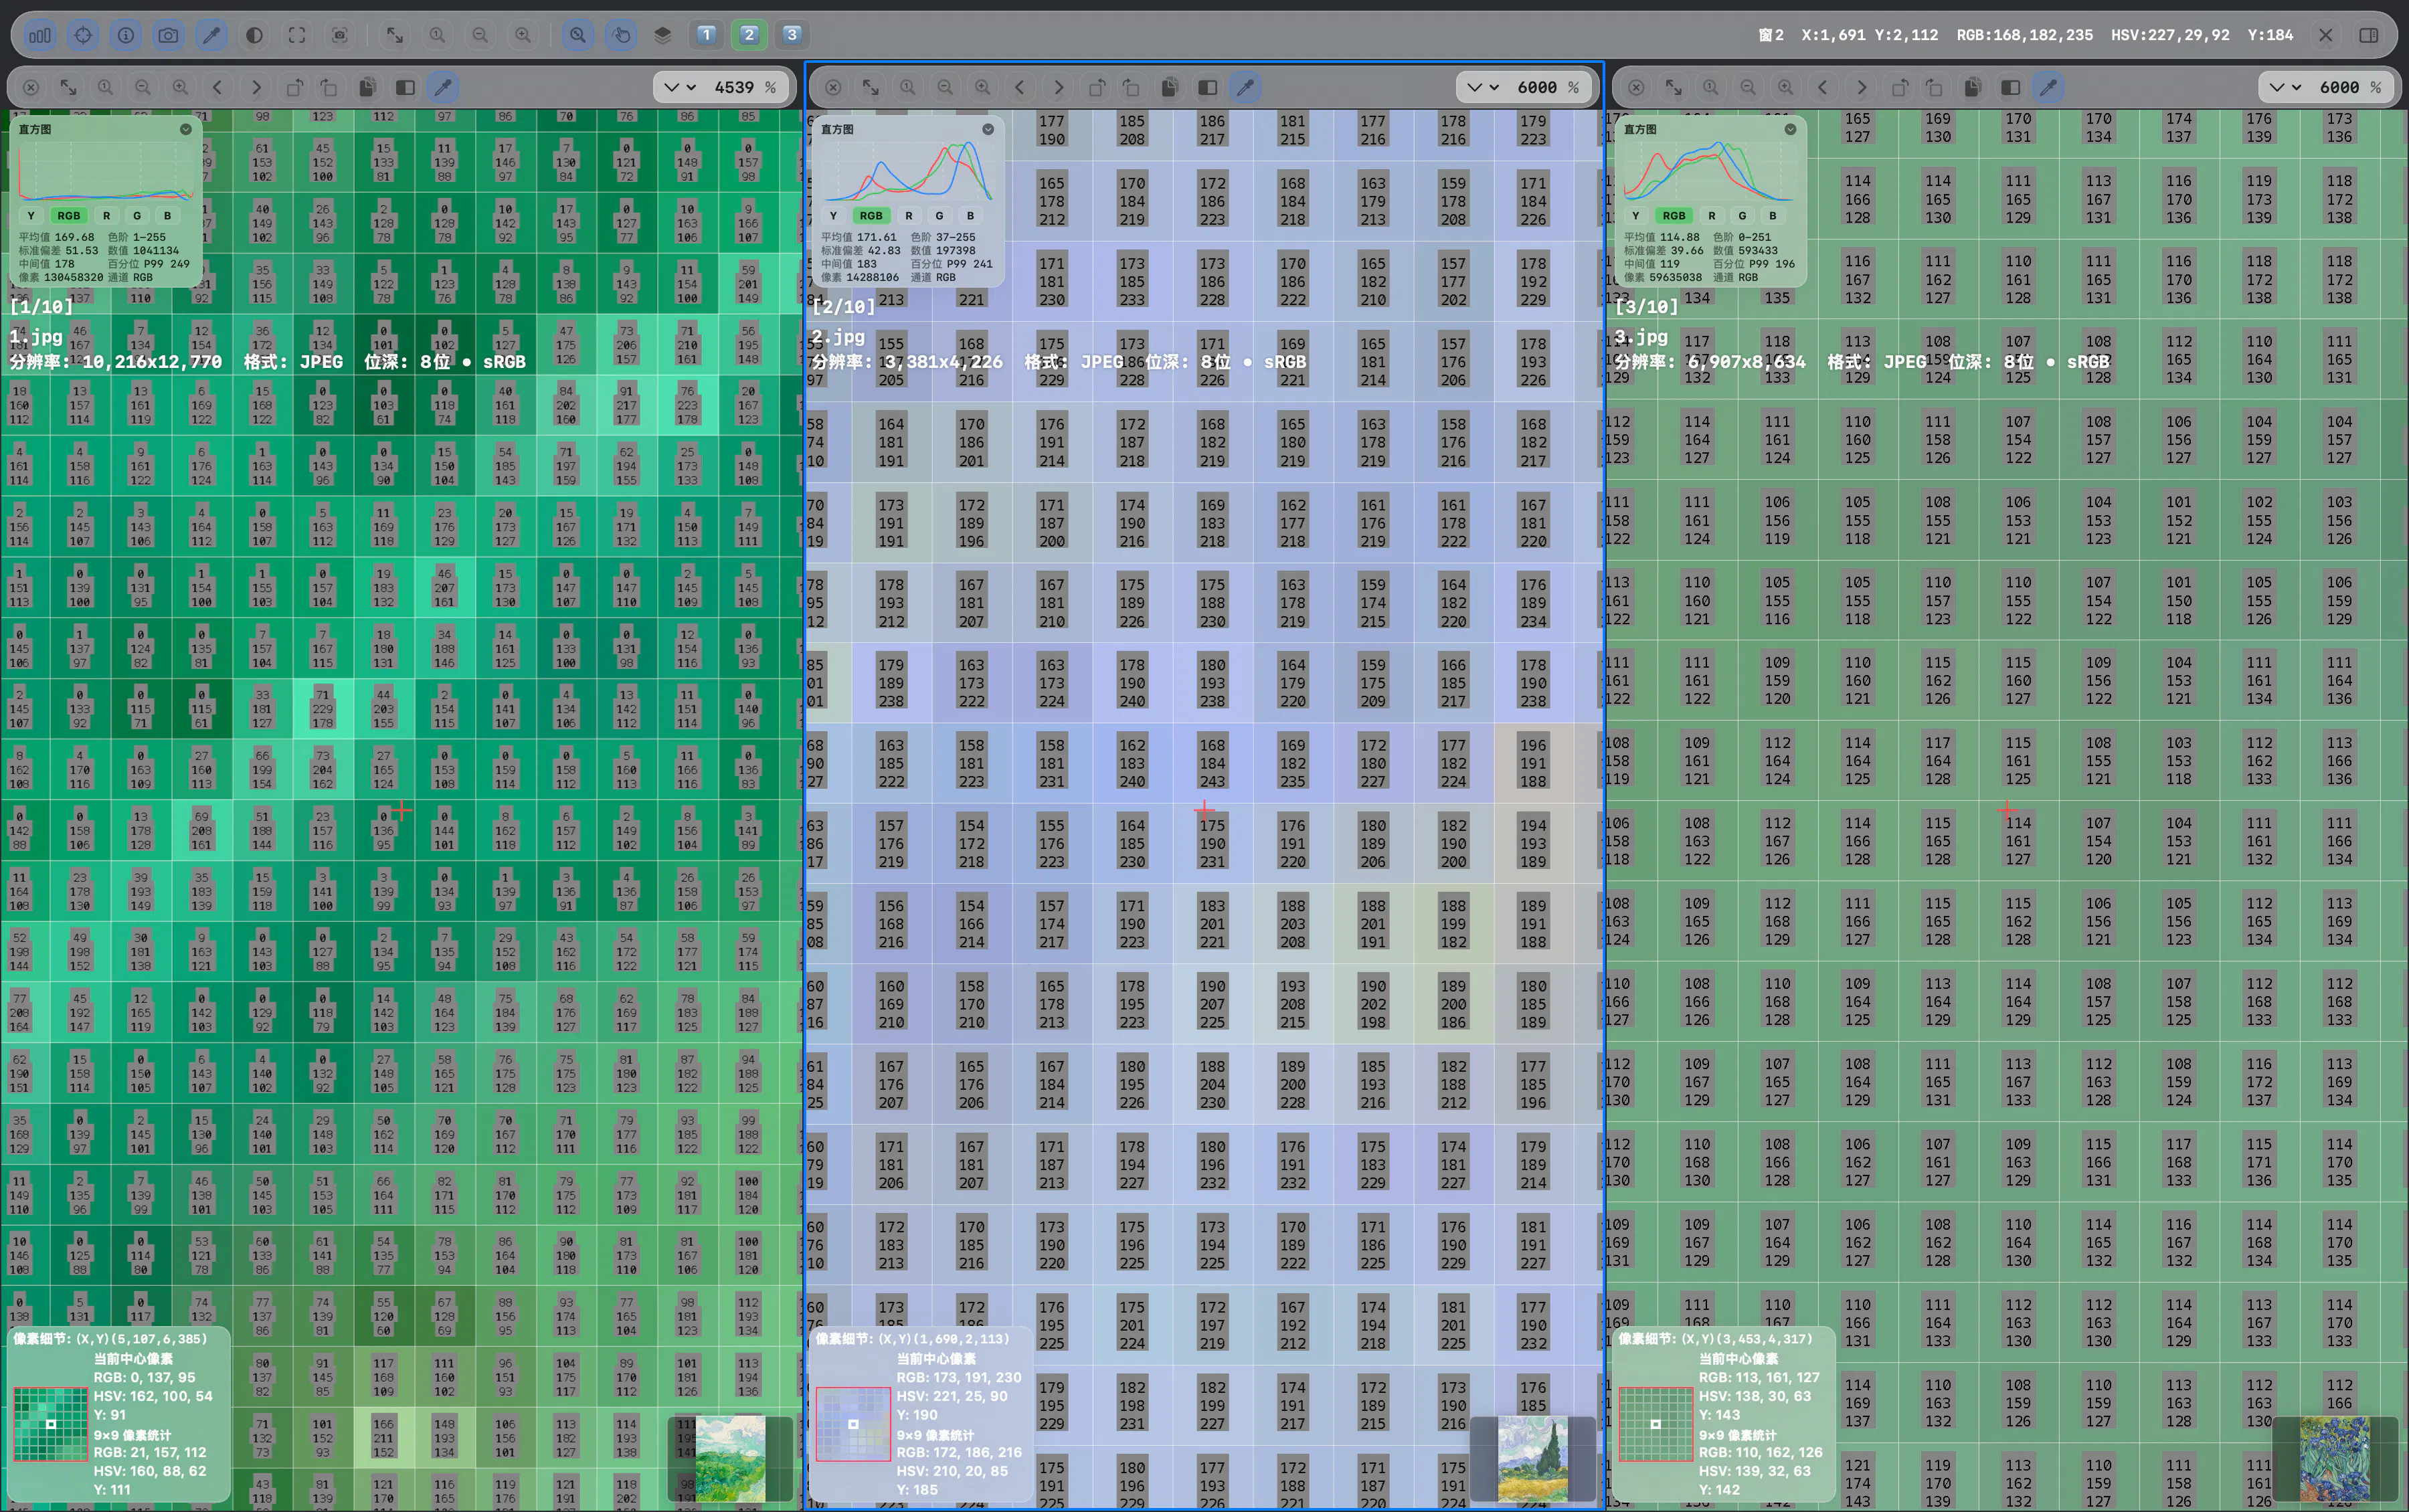
Task: Copy pane 3 image with documents icon
Action: [x=1972, y=87]
